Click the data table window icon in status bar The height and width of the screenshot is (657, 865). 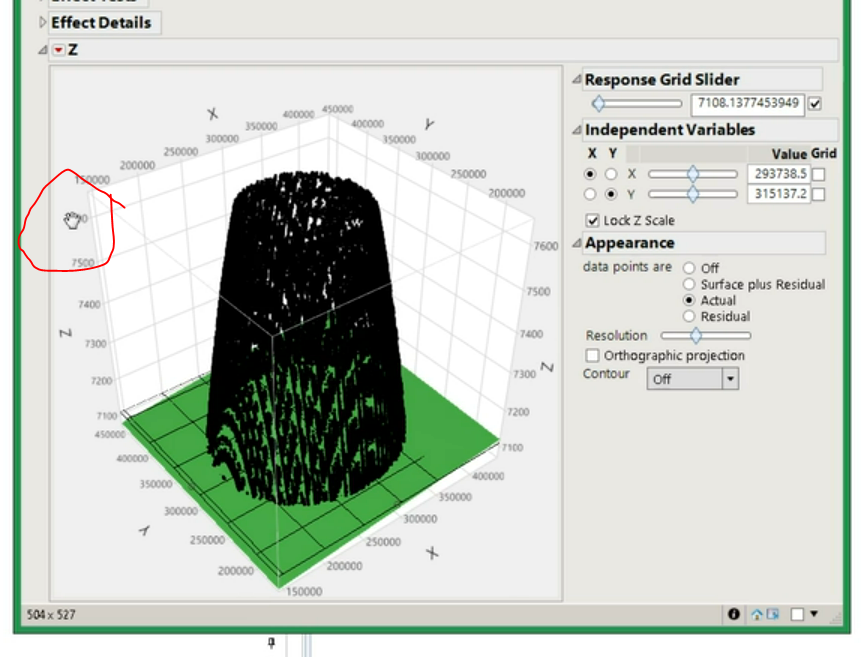click(772, 614)
